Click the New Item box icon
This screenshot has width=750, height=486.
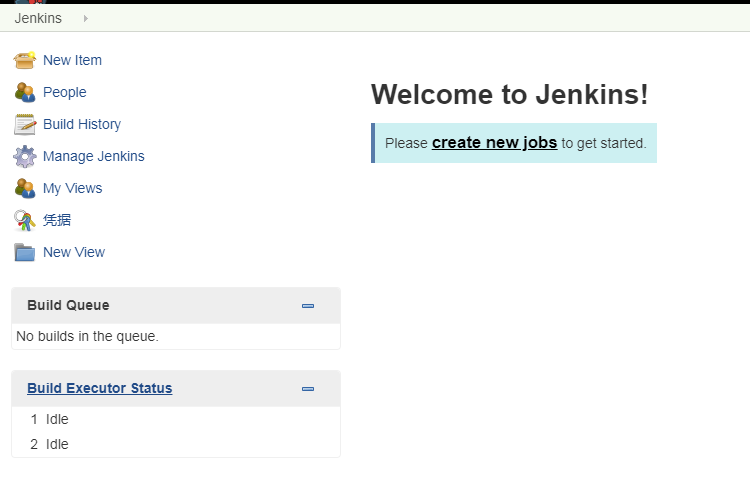(x=24, y=60)
